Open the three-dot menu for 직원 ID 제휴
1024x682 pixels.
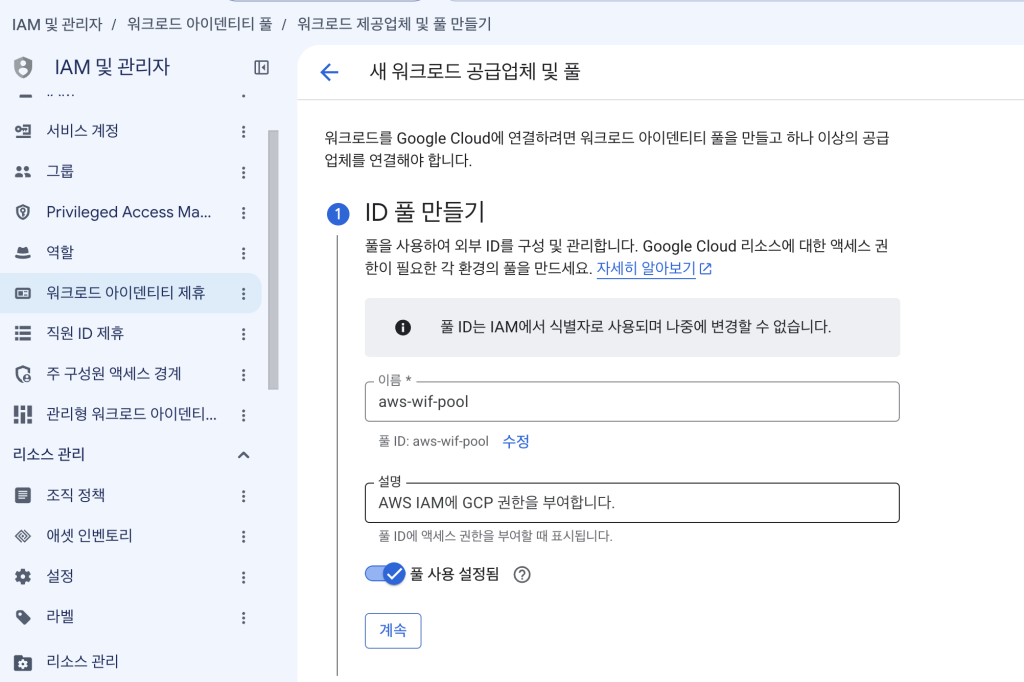click(244, 334)
